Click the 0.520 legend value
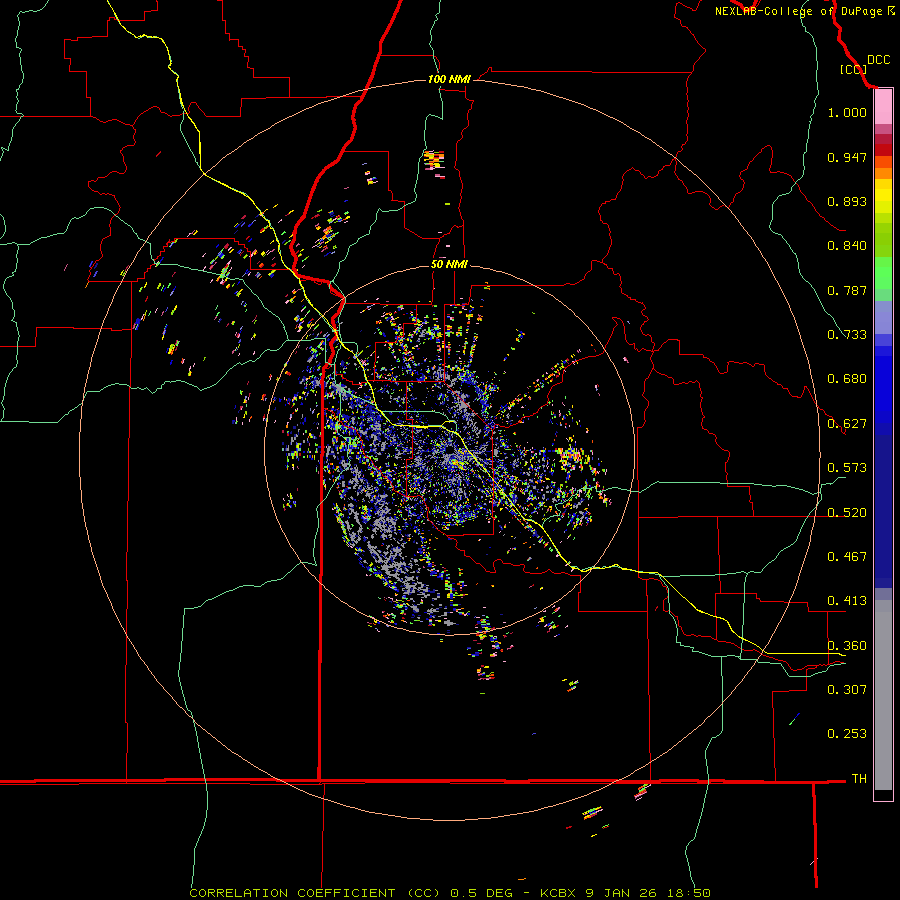 (847, 513)
